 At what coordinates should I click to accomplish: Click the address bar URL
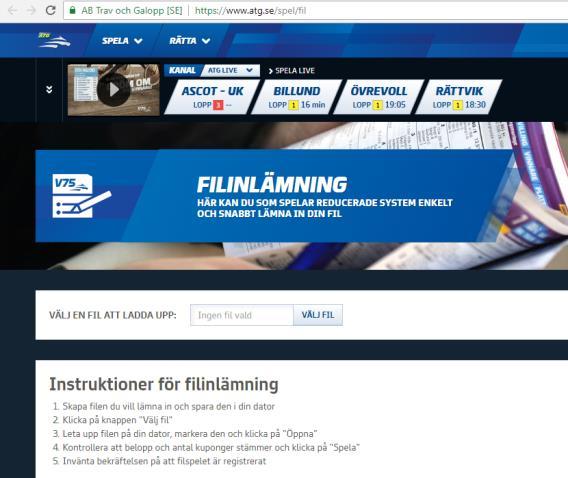tap(250, 11)
